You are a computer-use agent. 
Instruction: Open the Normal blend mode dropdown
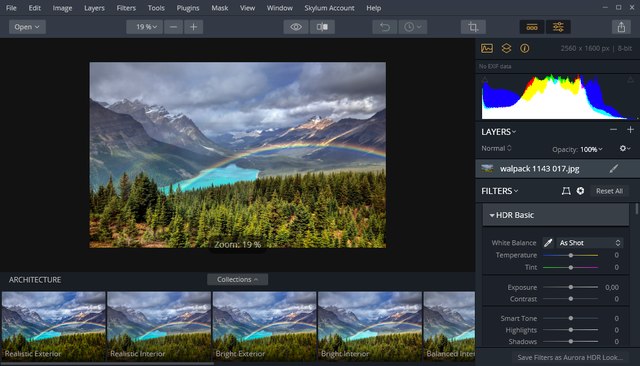pos(496,149)
